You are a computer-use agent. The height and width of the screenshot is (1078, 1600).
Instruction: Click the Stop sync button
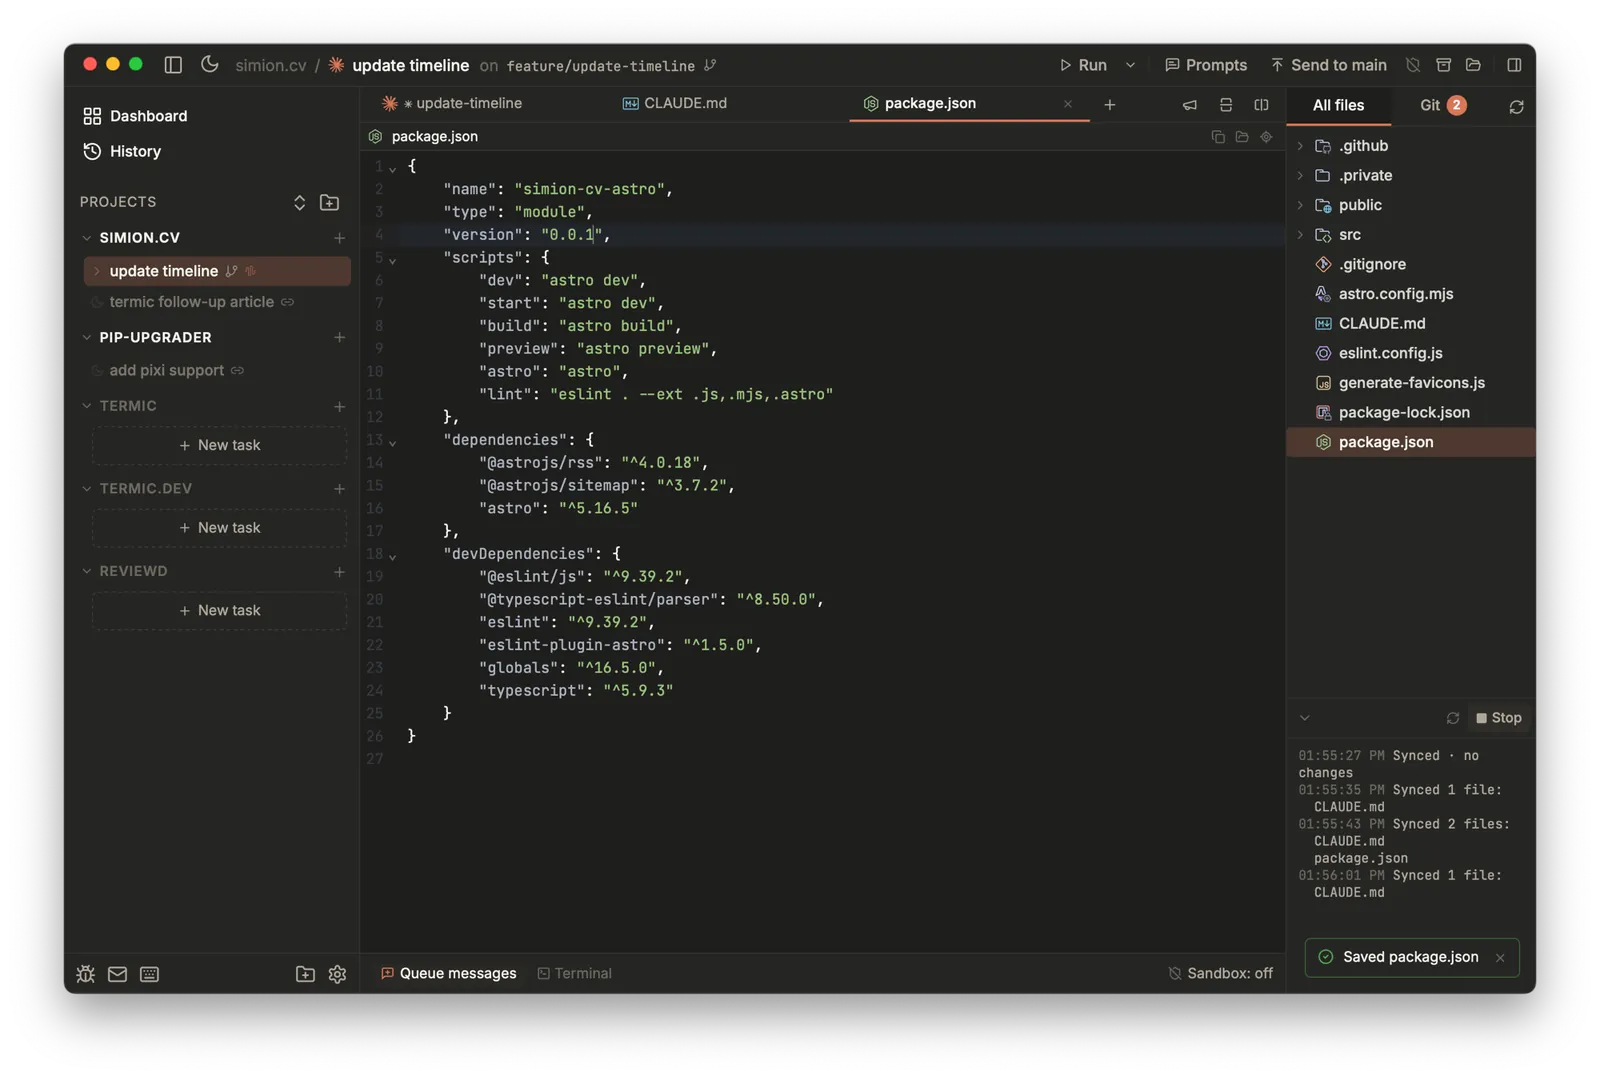1498,718
